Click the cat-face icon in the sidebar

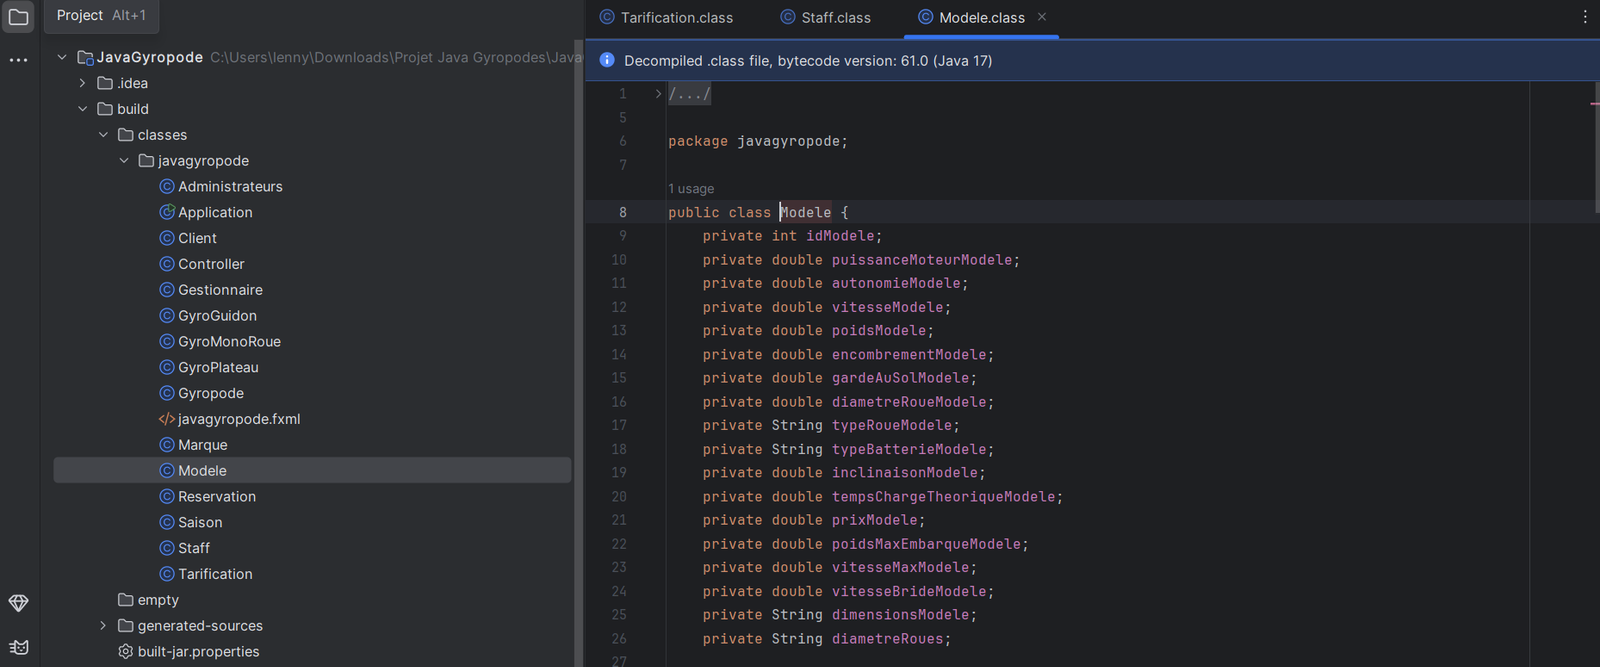tap(18, 647)
